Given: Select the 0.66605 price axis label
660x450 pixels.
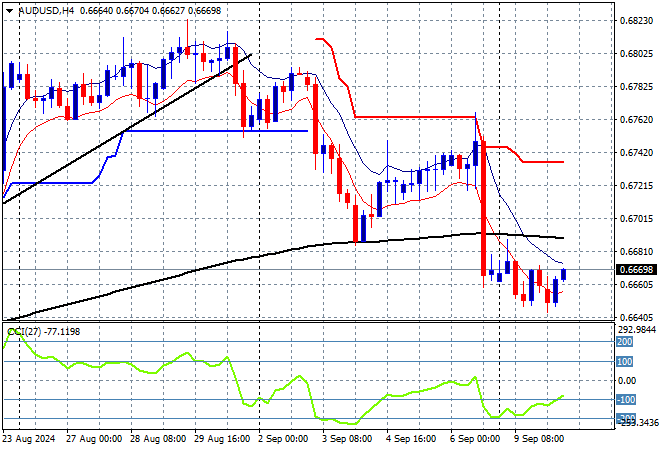Looking at the screenshot, I should pyautogui.click(x=636, y=285).
